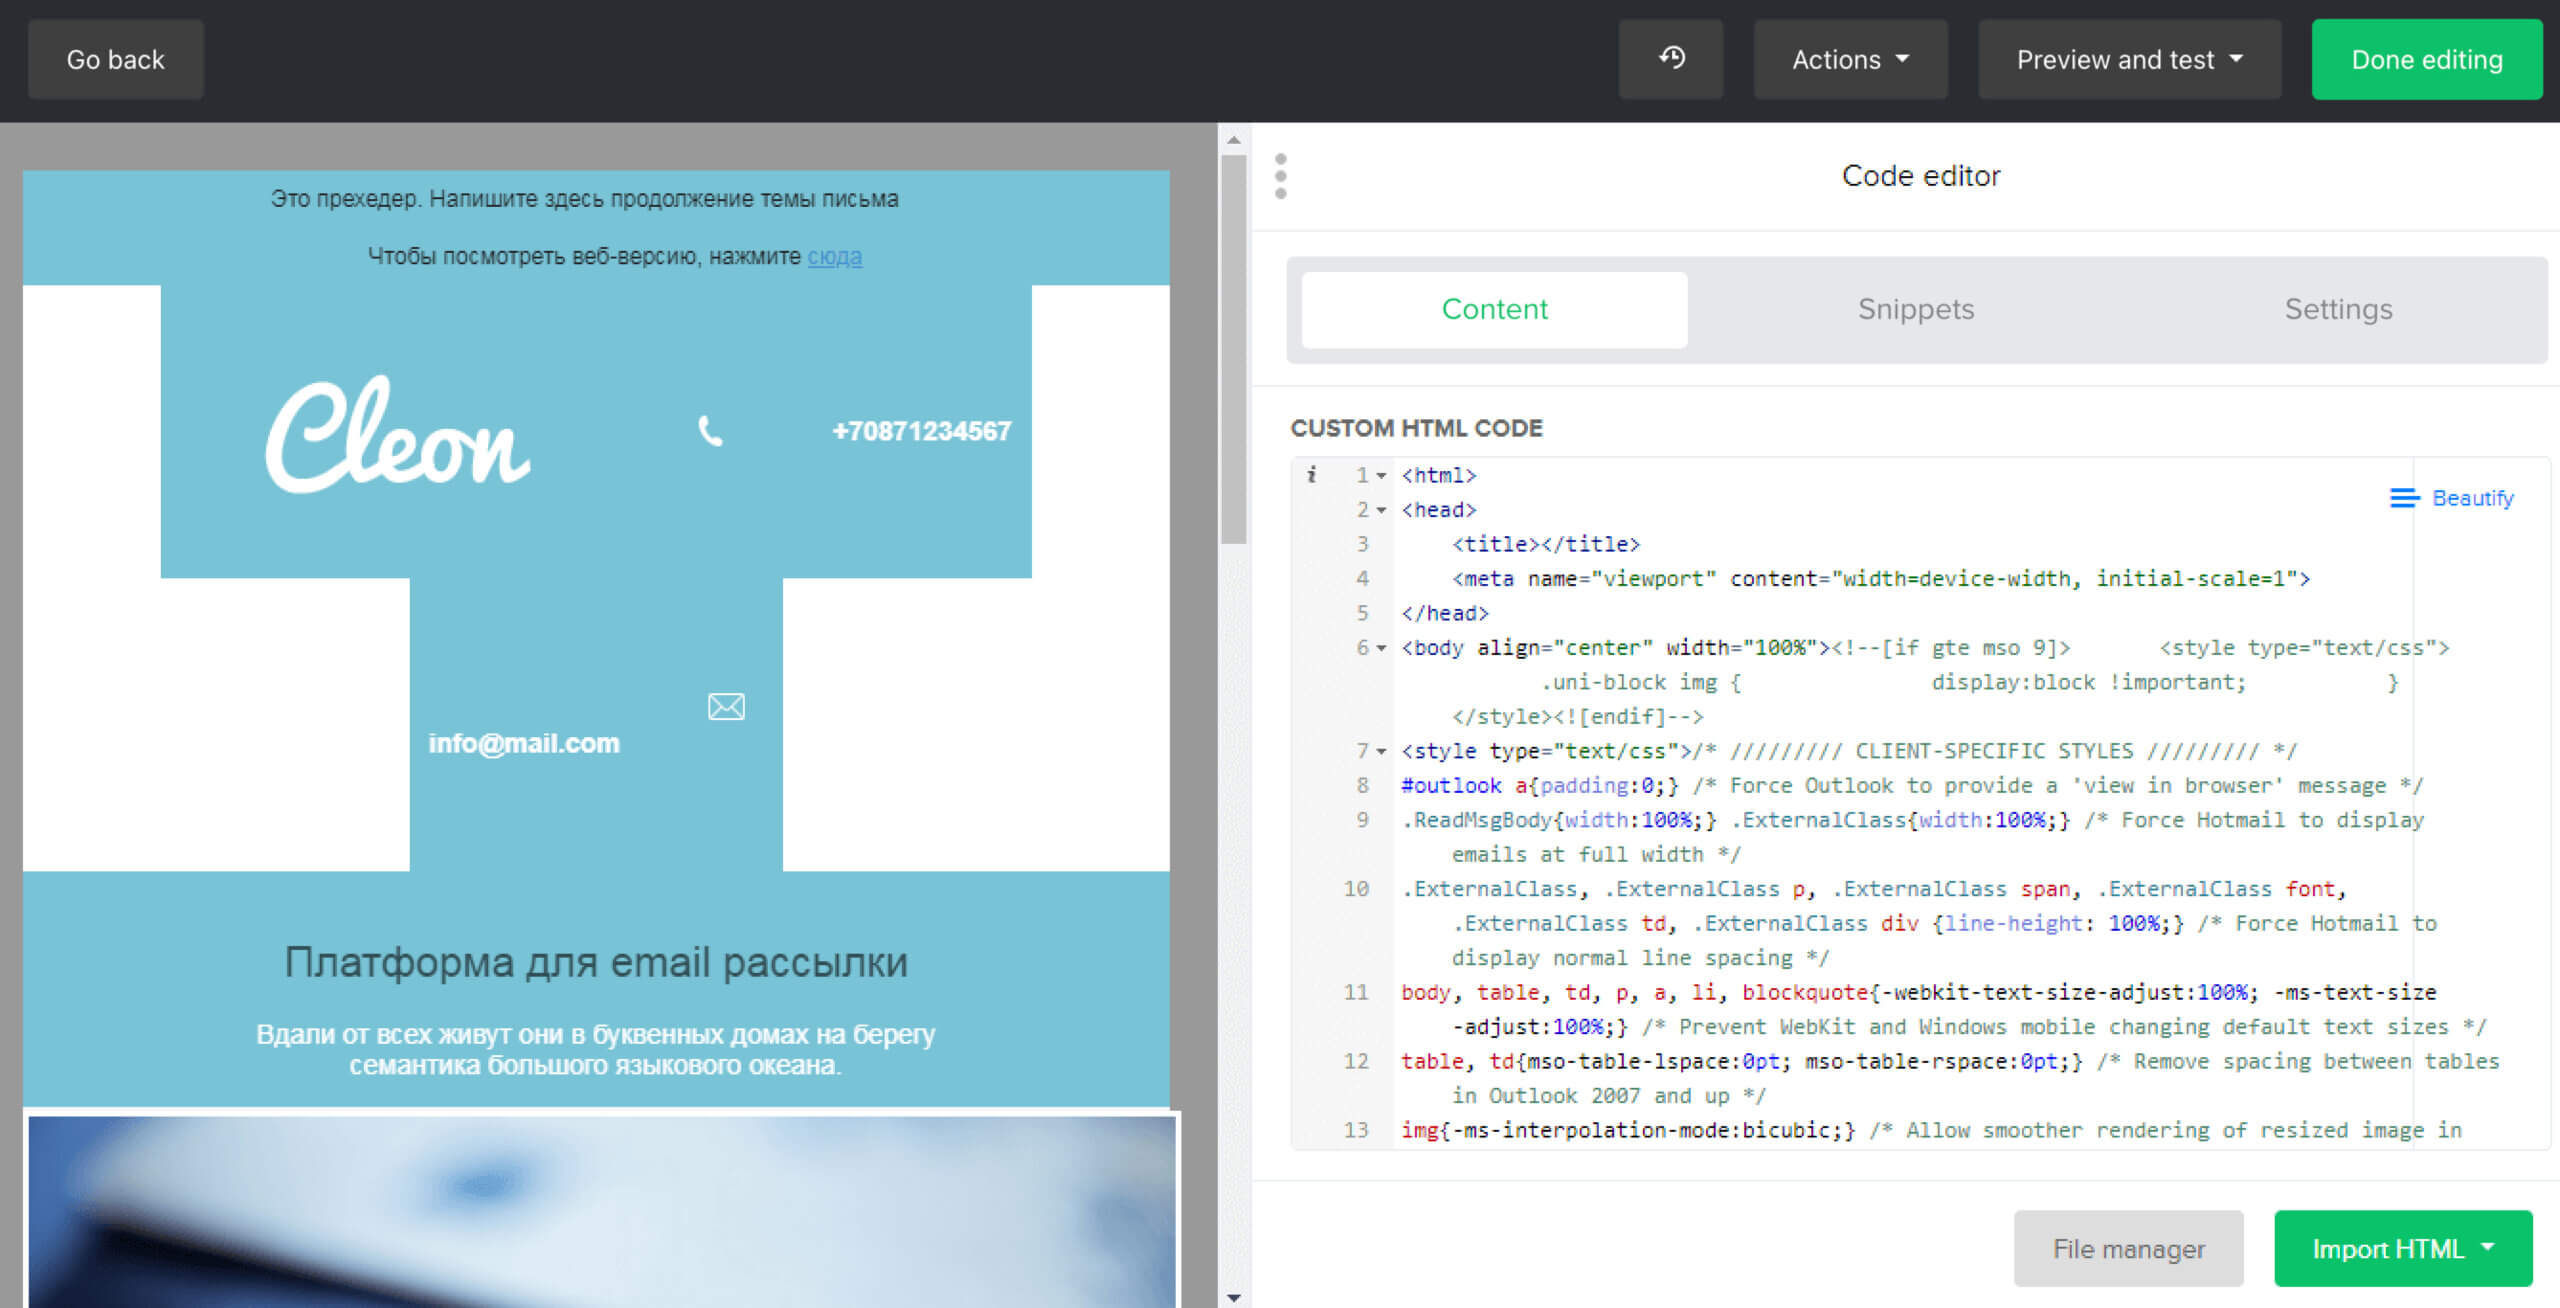Viewport: 2560px width, 1308px height.
Task: Collapse the style tag fold arrow on line 7
Action: click(1381, 751)
